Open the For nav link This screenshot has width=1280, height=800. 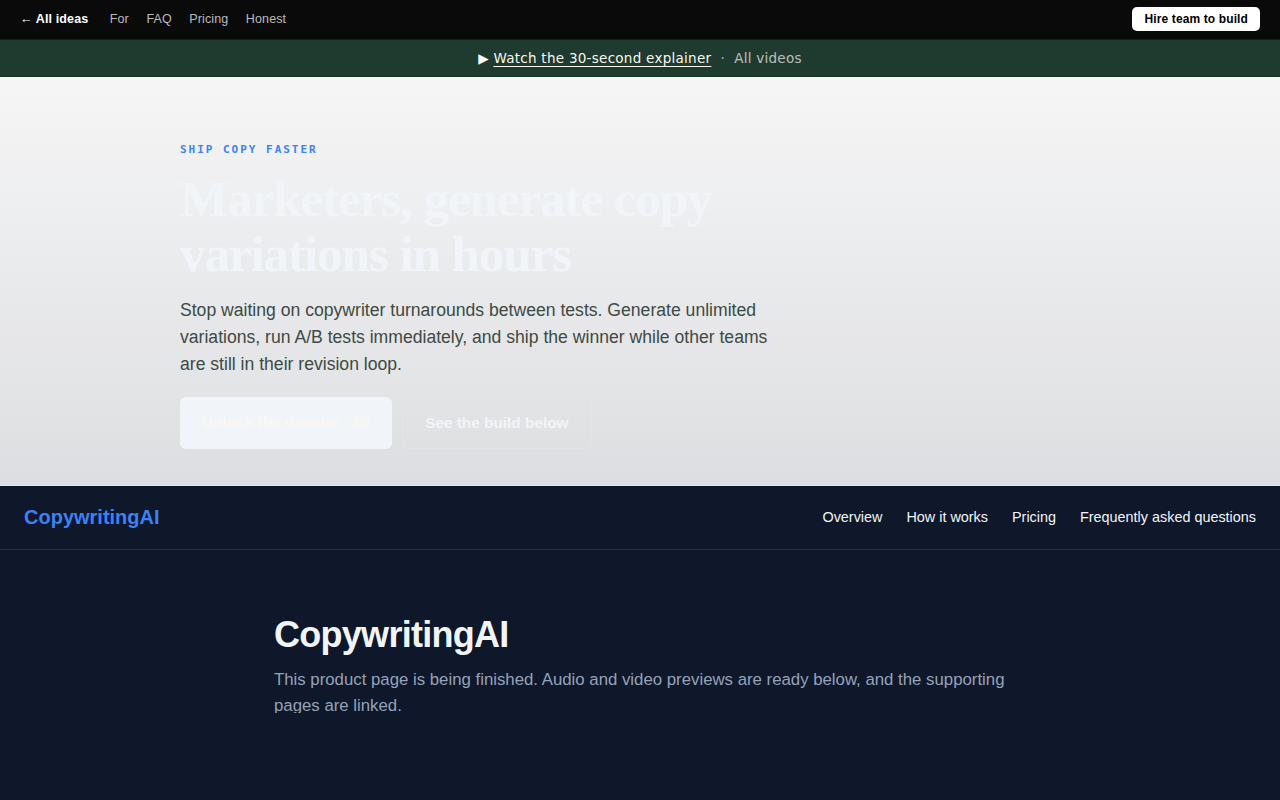(119, 19)
